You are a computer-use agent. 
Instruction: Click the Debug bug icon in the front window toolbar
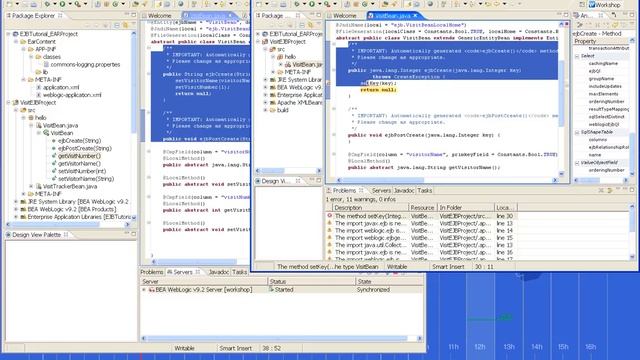click(x=297, y=4)
